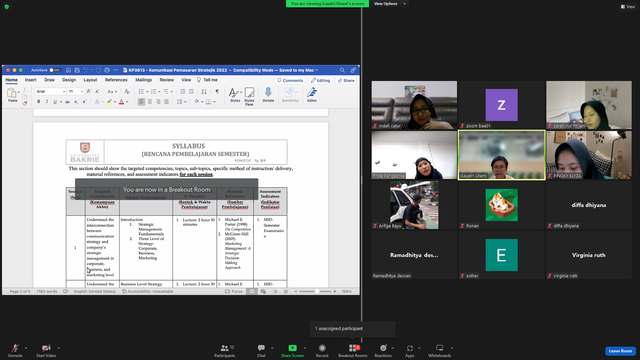Align text left
This screenshot has width=640, height=360.
(x=141, y=102)
